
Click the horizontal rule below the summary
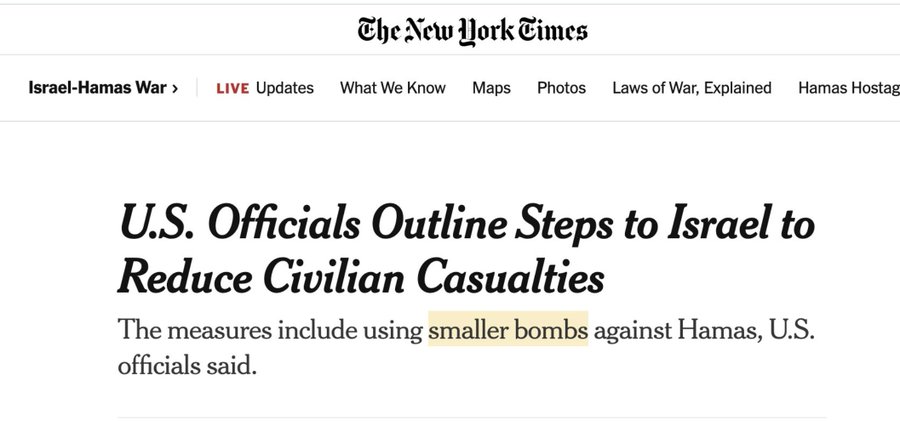(472, 417)
